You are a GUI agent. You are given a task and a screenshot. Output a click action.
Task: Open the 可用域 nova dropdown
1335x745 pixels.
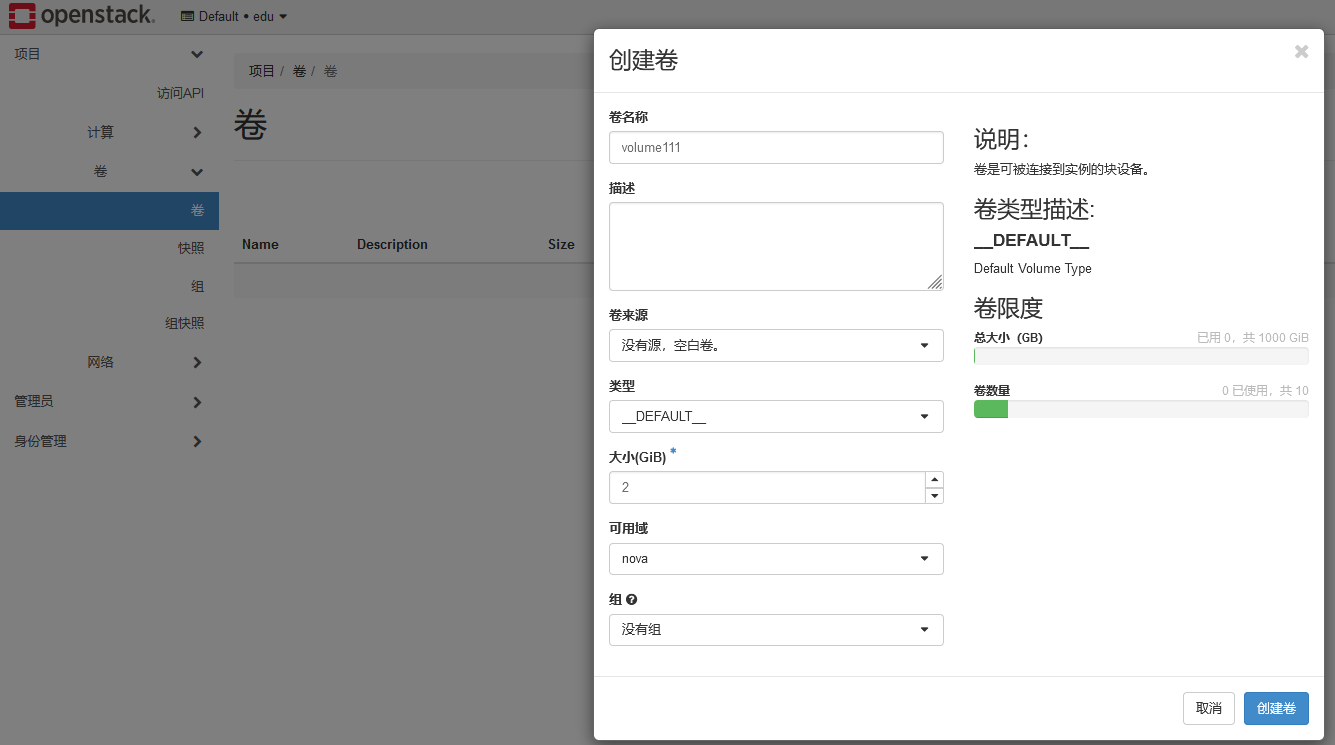775,559
